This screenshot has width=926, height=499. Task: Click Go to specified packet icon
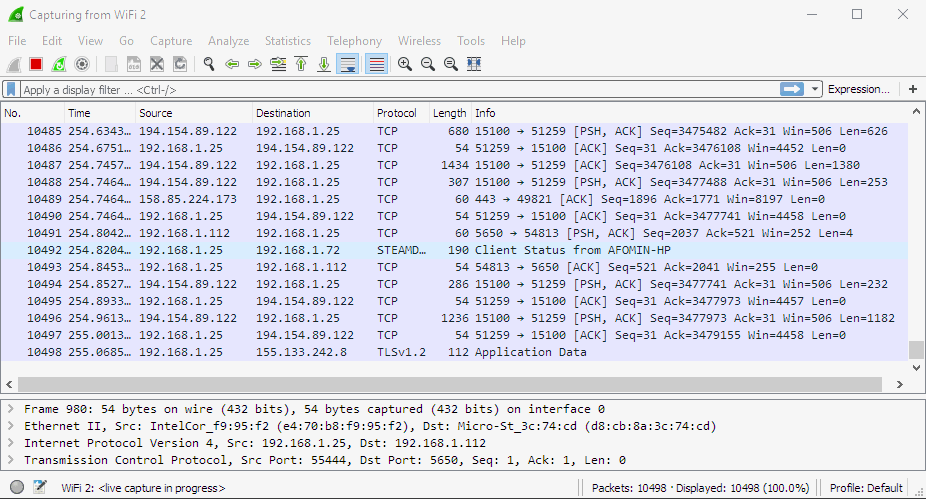(x=278, y=64)
